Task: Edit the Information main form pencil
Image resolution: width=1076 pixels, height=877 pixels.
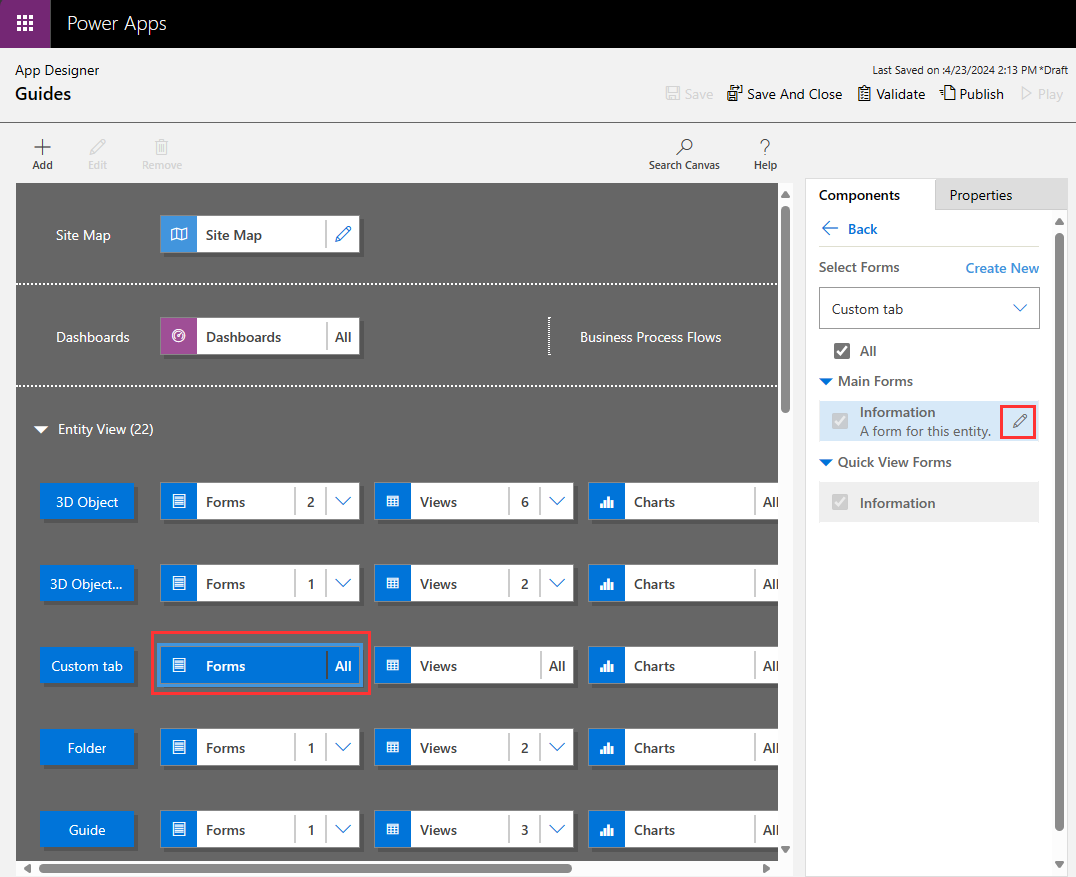Action: click(1019, 421)
